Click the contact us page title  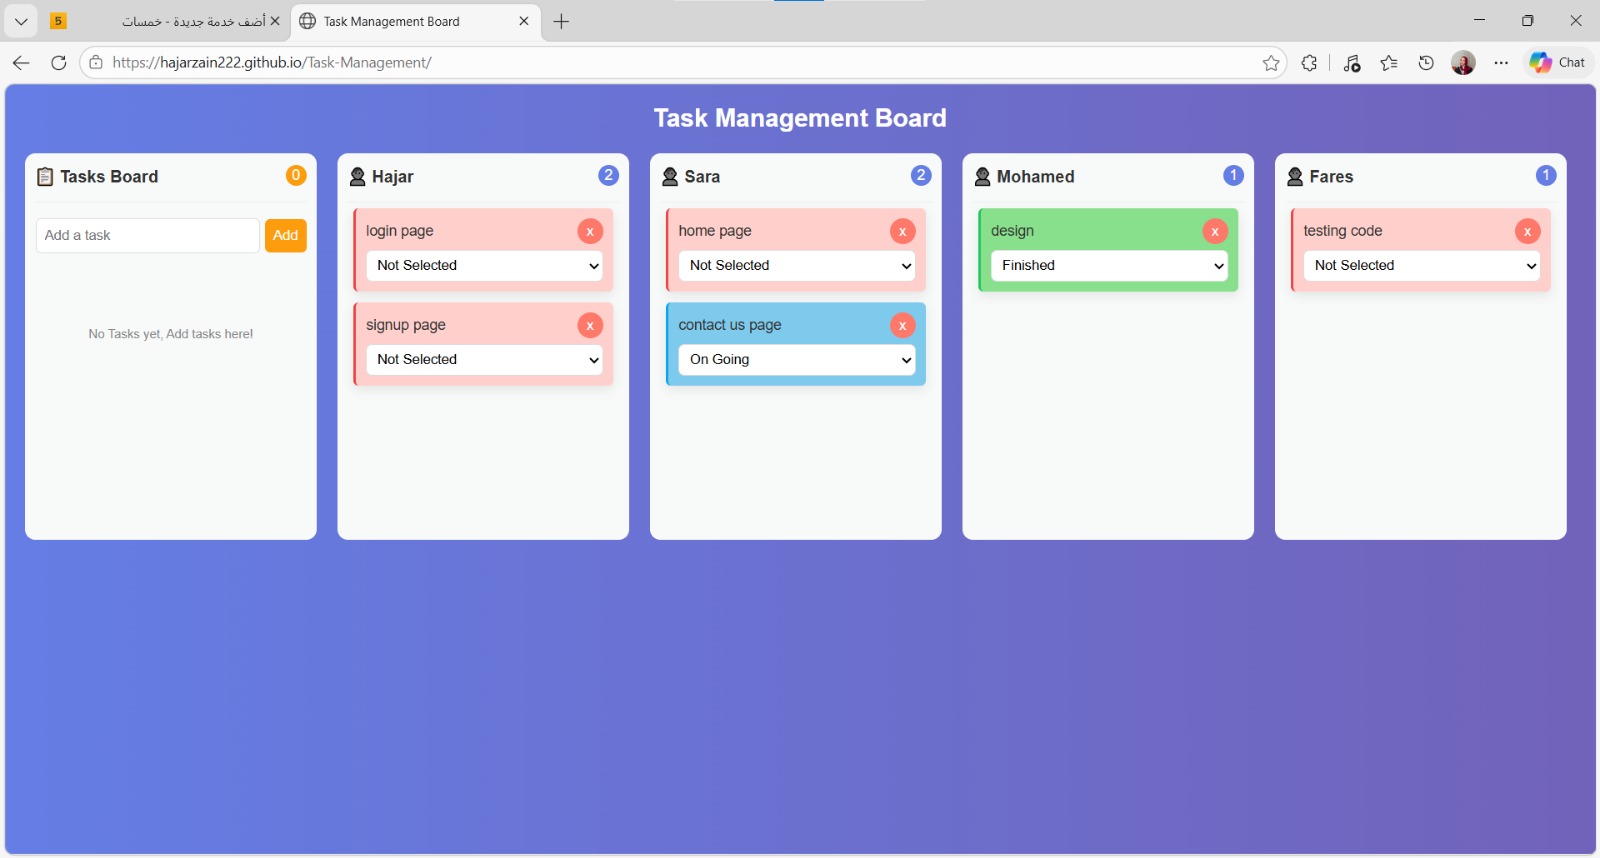pyautogui.click(x=730, y=325)
